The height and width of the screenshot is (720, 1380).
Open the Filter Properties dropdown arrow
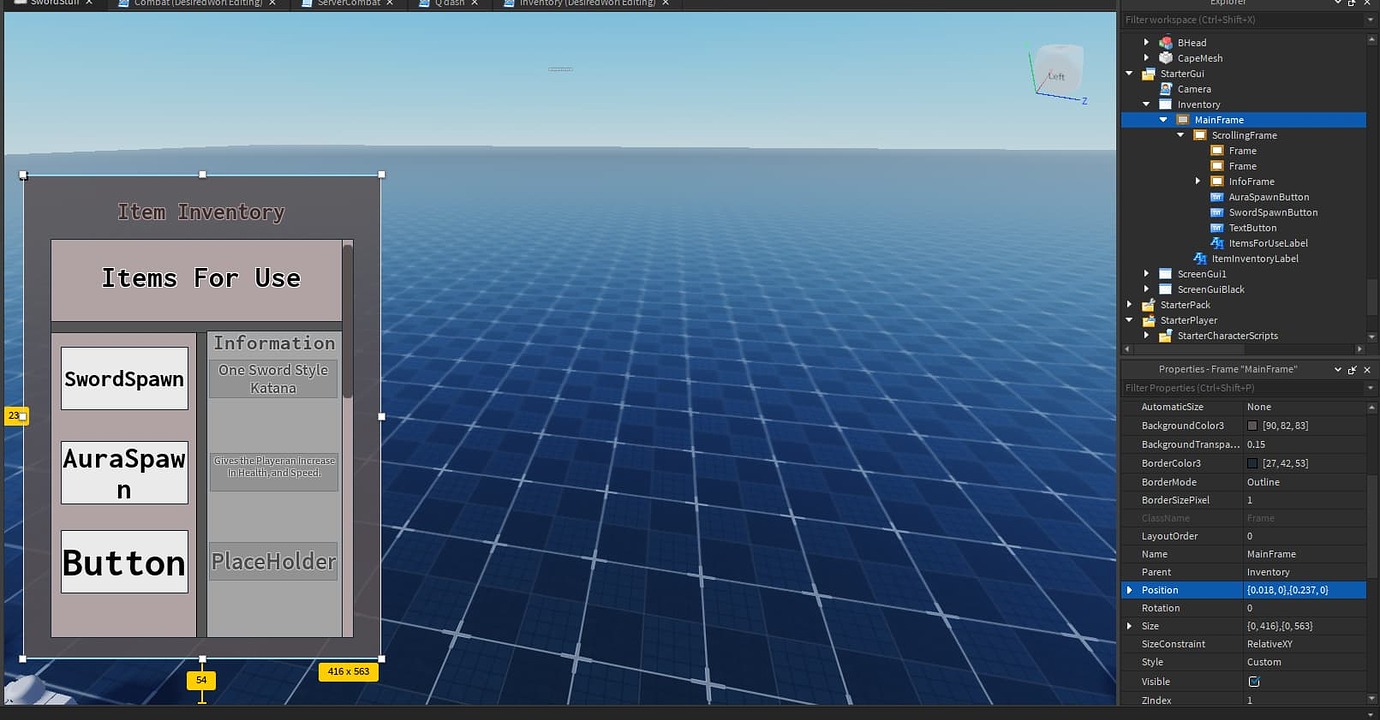tap(1371, 388)
